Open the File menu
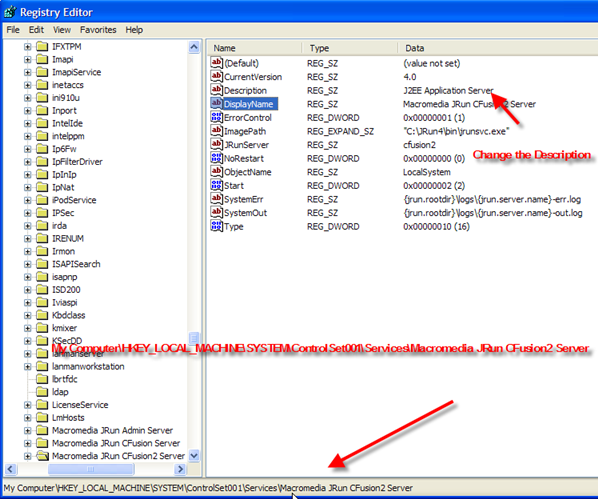Screen dimensions: 598x499 (13, 30)
